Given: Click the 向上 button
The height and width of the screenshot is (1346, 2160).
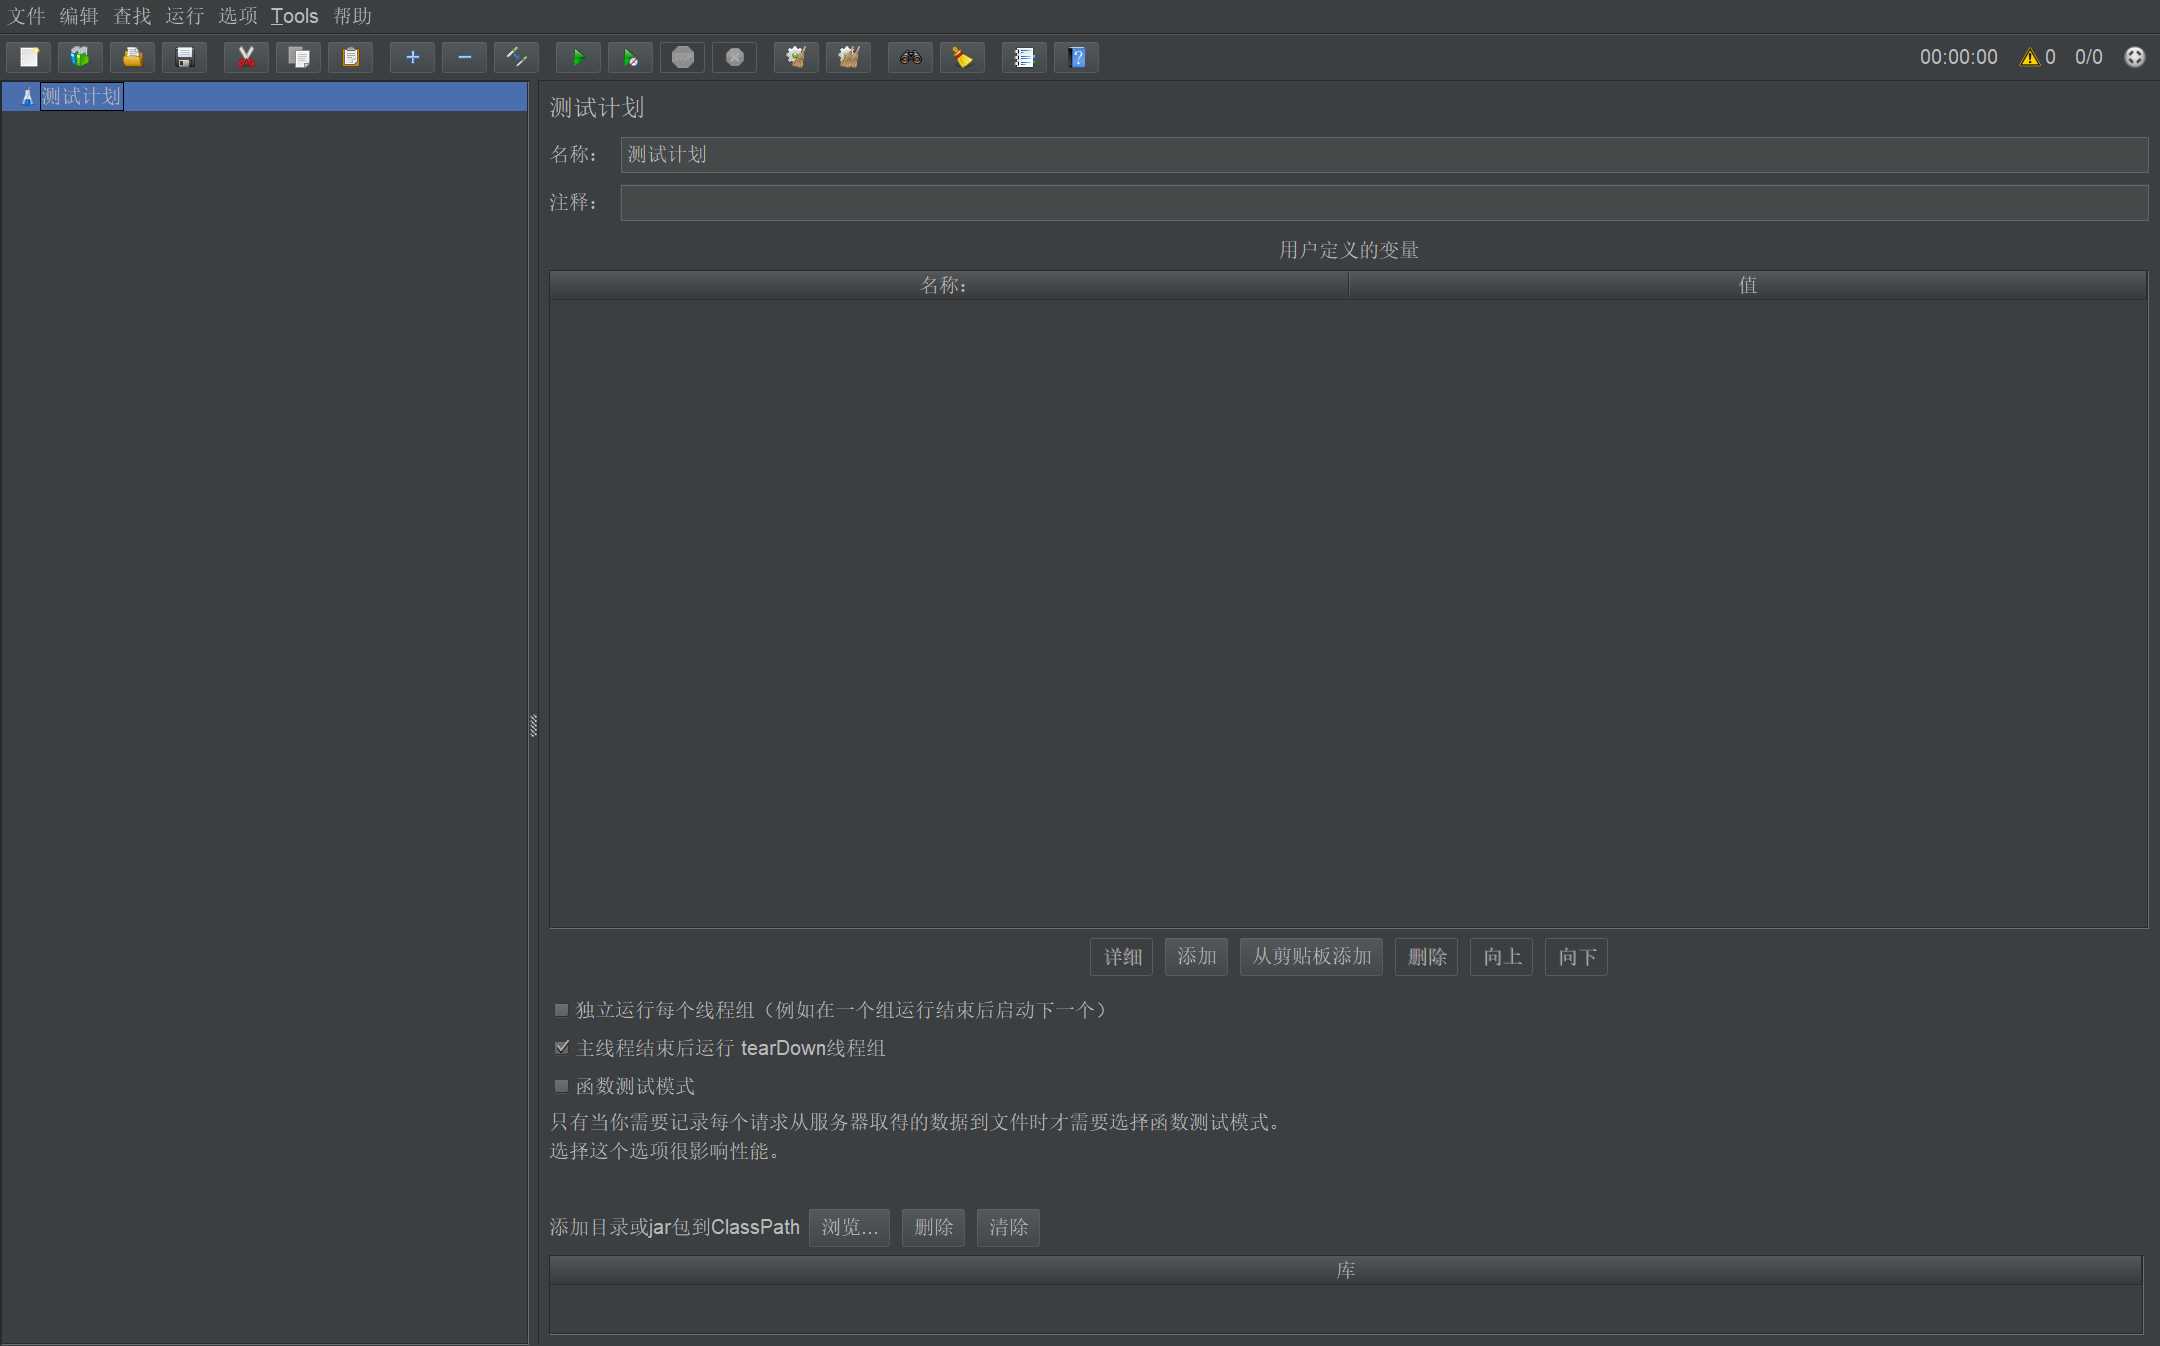Looking at the screenshot, I should pos(1501,957).
